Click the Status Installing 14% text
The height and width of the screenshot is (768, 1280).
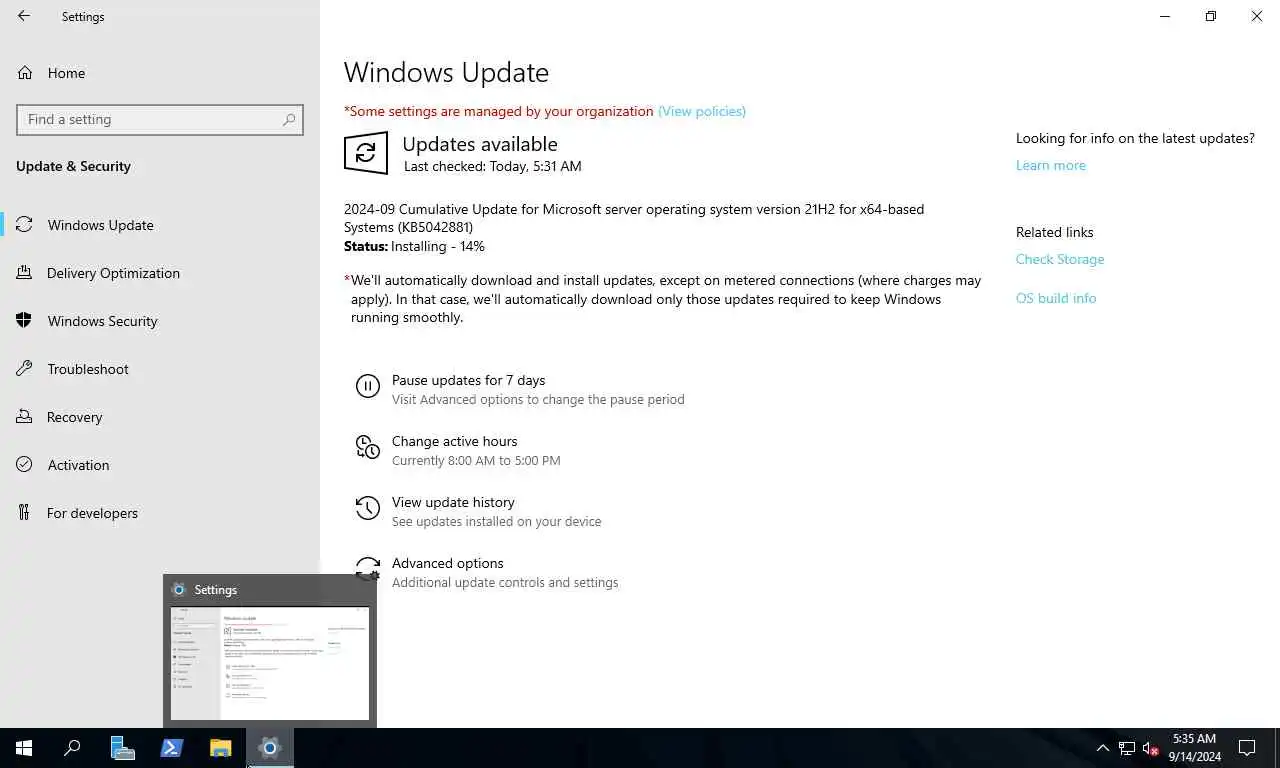point(414,246)
